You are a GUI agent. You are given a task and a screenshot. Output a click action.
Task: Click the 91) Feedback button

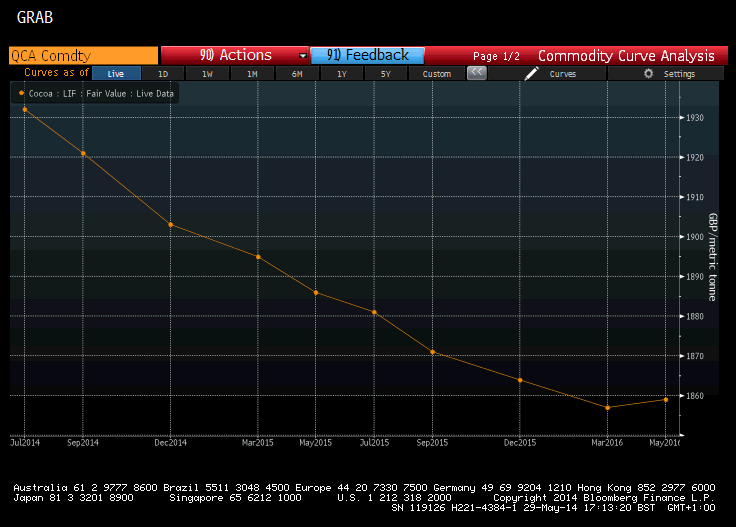(368, 55)
